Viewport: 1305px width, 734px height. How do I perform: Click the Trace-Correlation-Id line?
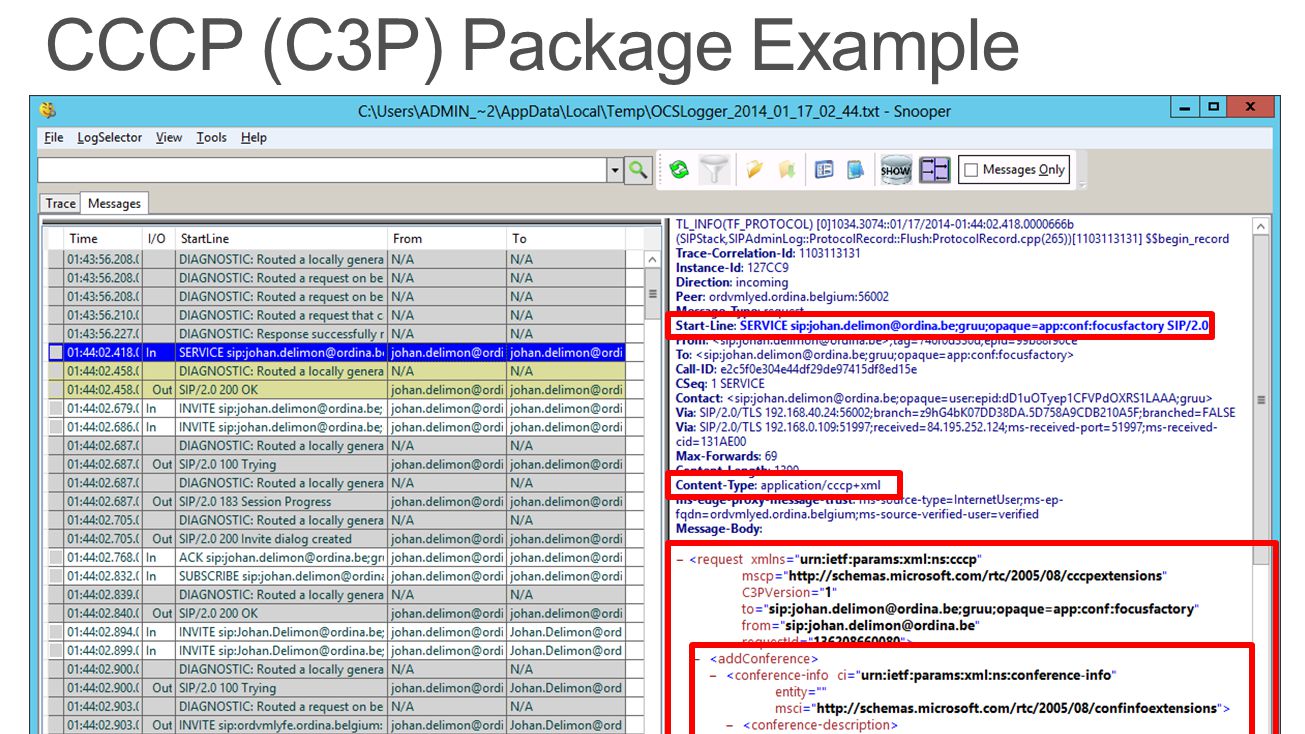coord(768,254)
